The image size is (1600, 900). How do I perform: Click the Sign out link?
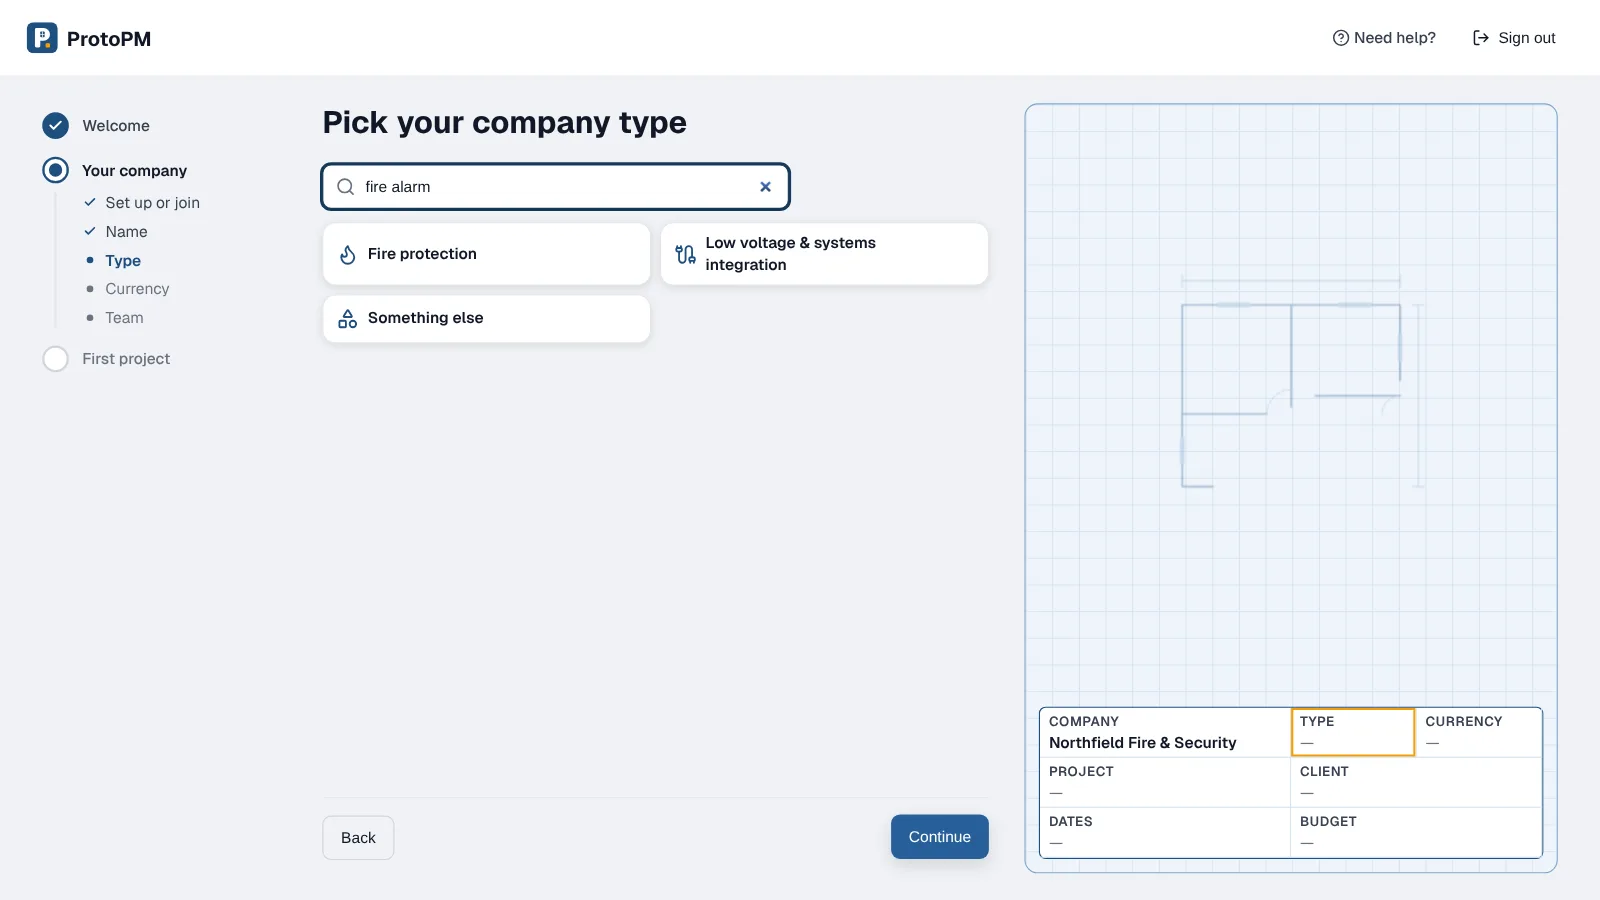[1514, 38]
